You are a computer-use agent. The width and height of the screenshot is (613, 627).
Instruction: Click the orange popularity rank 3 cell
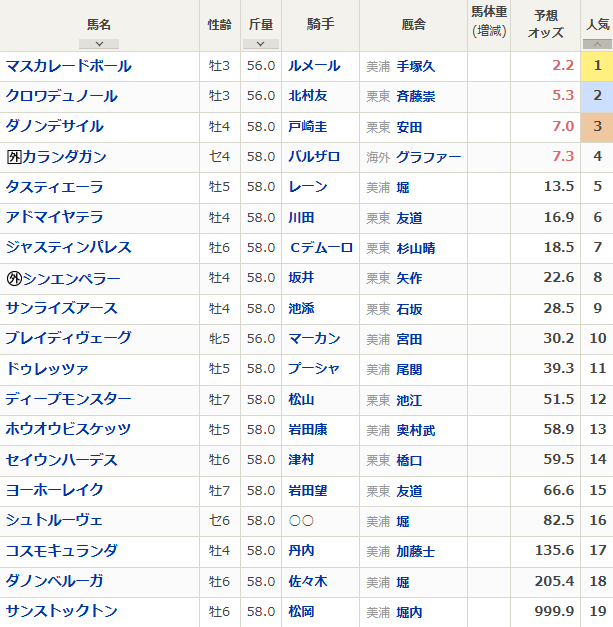596,127
